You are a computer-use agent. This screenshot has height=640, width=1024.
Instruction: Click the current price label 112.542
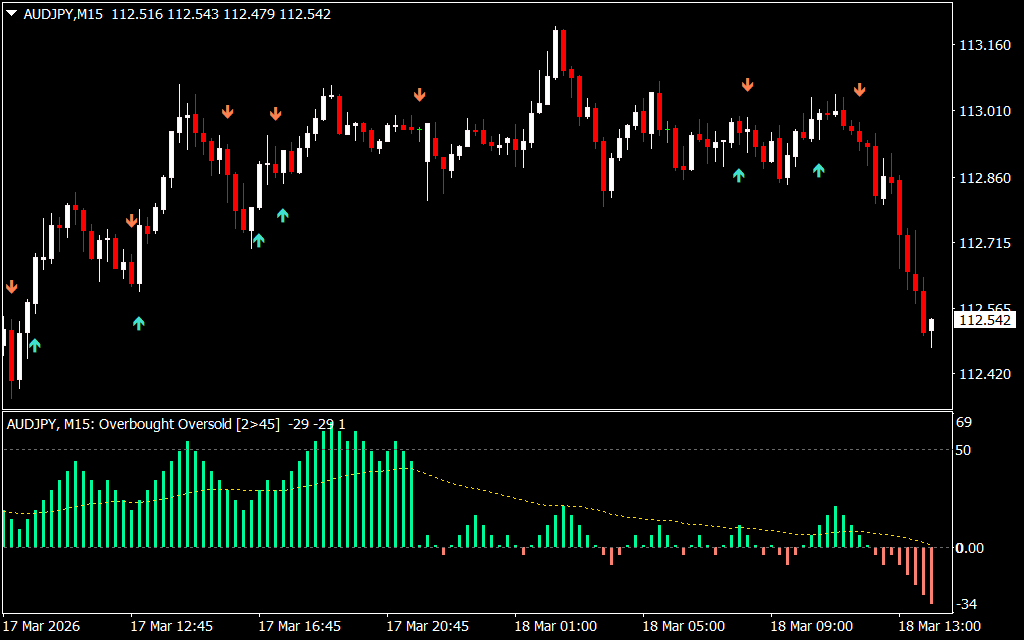coord(984,320)
